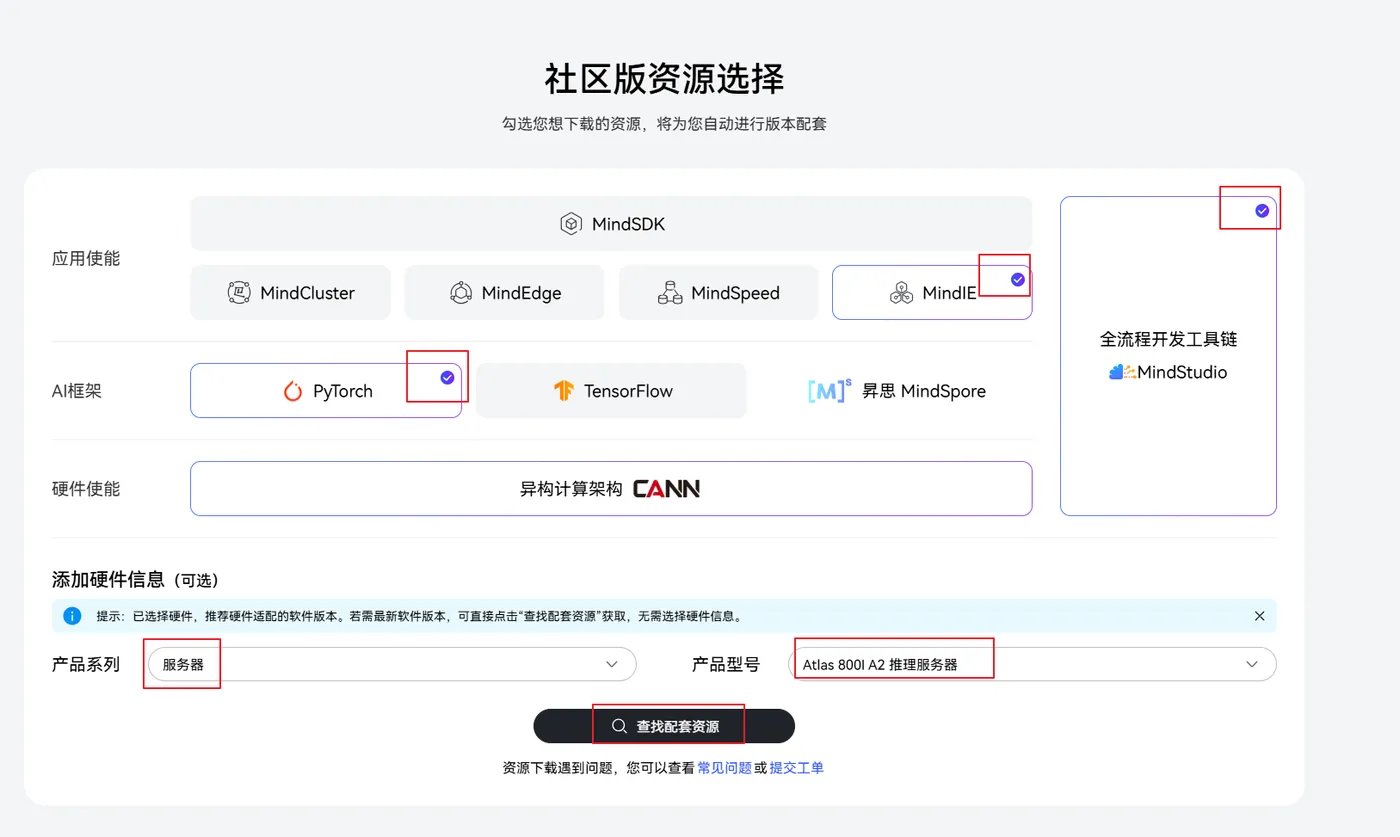Viewport: 1400px width, 837px height.
Task: Uncheck the MindIE checkmark
Action: point(1018,280)
